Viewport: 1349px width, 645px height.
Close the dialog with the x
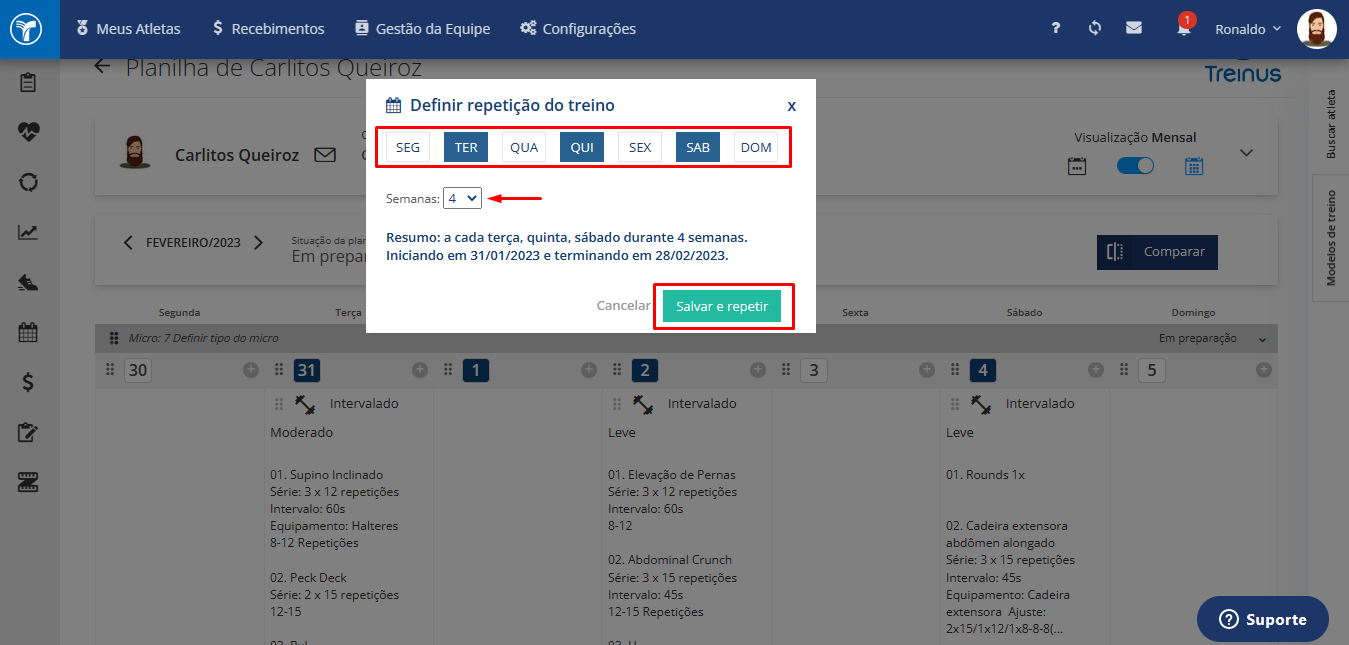point(791,105)
